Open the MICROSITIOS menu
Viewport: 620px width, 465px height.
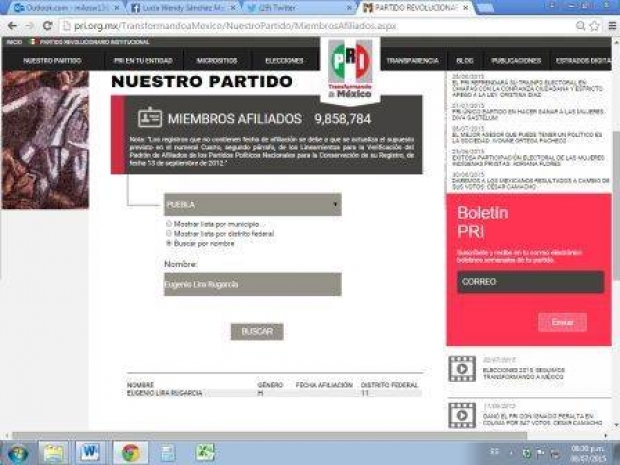coord(217,60)
